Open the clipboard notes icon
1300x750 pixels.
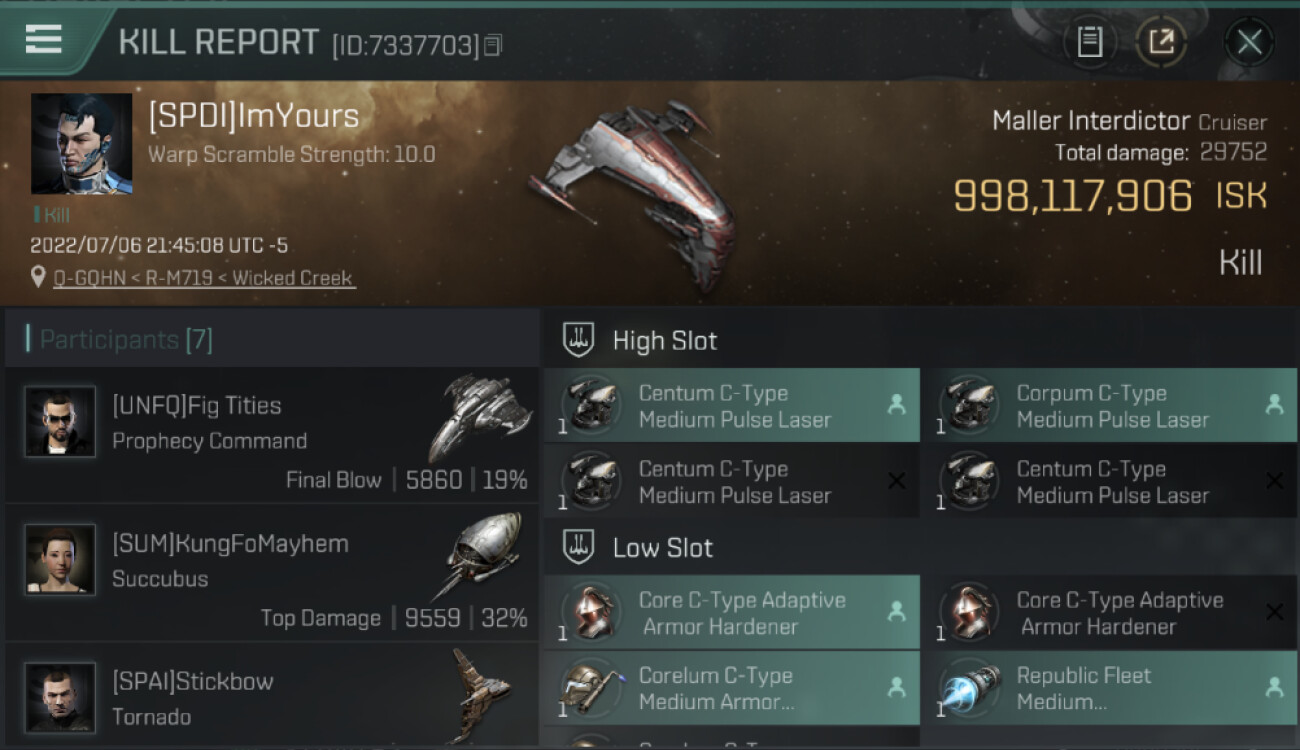pyautogui.click(x=1089, y=42)
